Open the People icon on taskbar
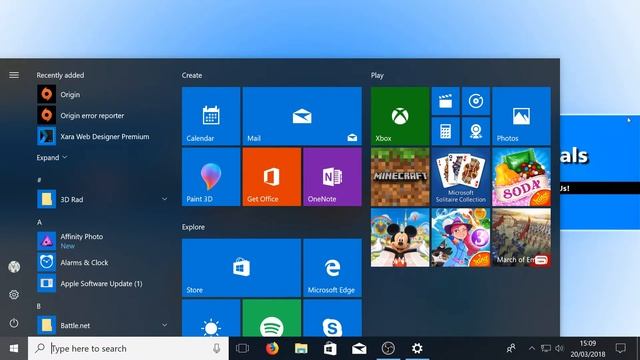Viewport: 640px width, 360px height. tap(511, 349)
